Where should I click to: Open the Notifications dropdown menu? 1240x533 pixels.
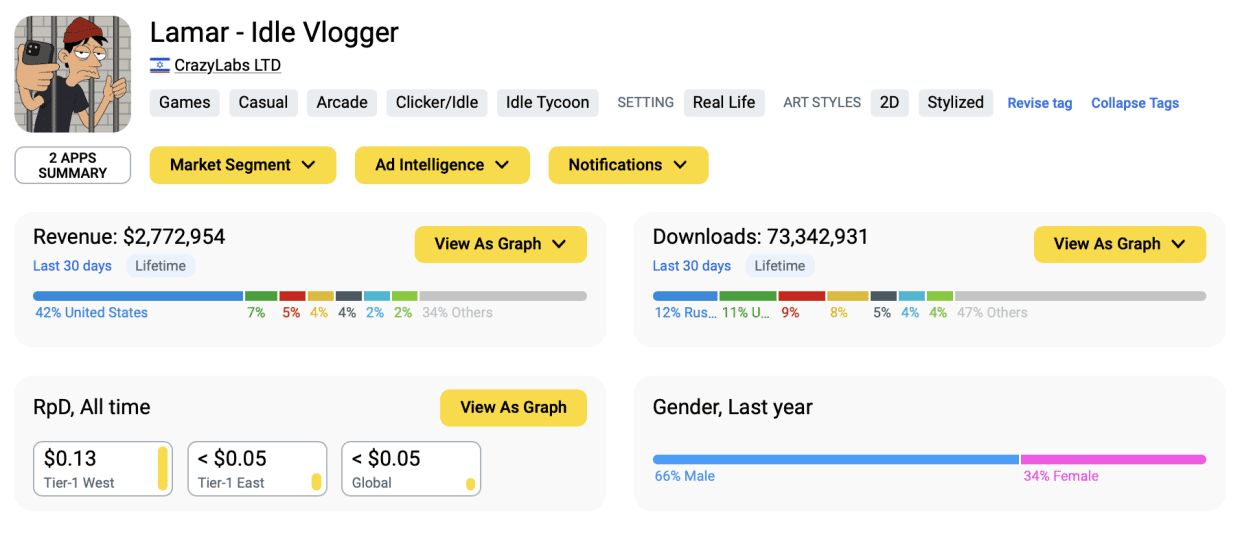tap(627, 165)
